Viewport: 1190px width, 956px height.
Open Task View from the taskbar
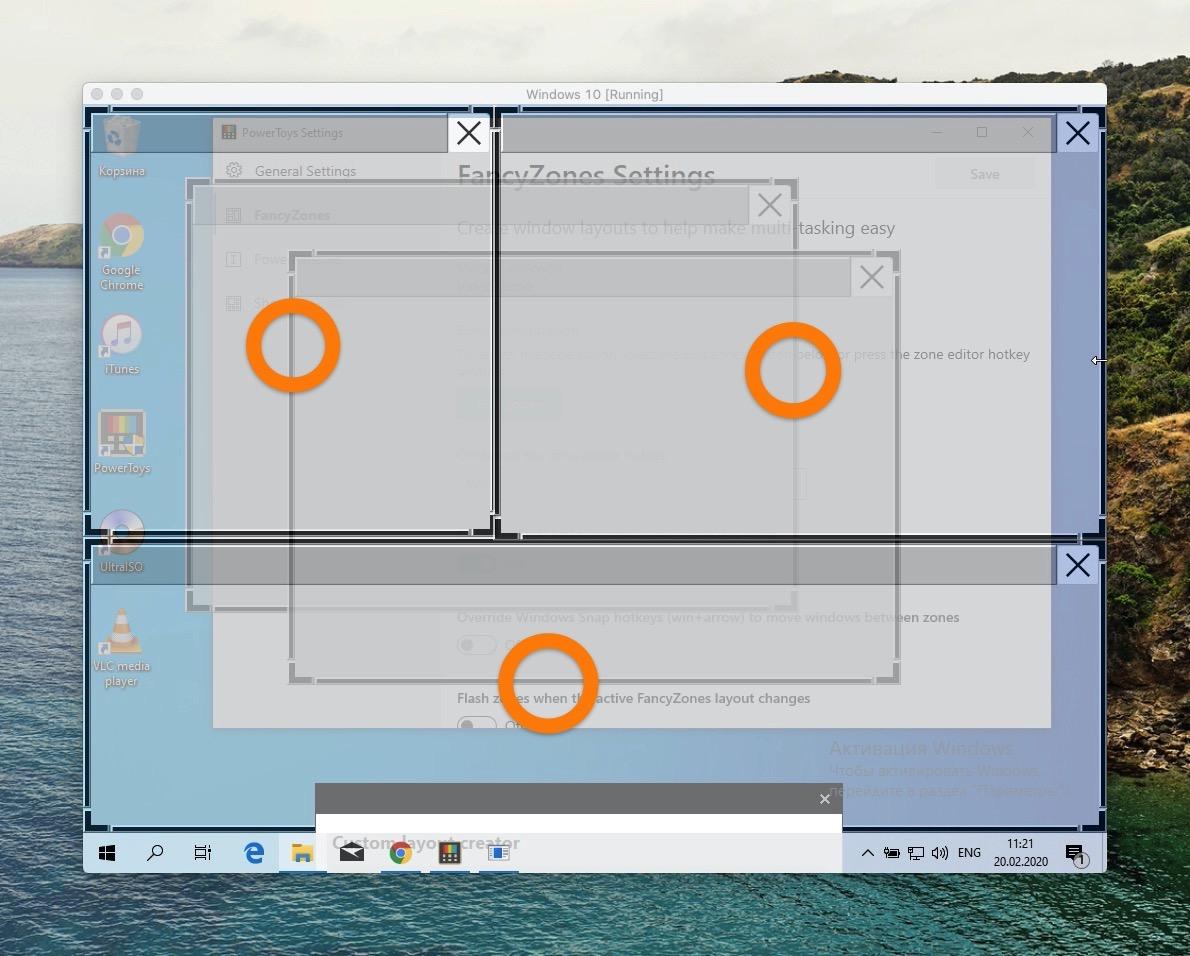pyautogui.click(x=203, y=853)
